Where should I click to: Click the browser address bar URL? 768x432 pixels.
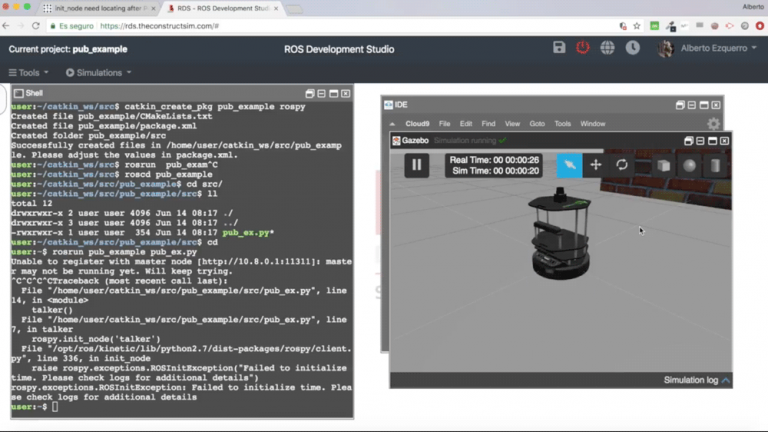tap(159, 26)
